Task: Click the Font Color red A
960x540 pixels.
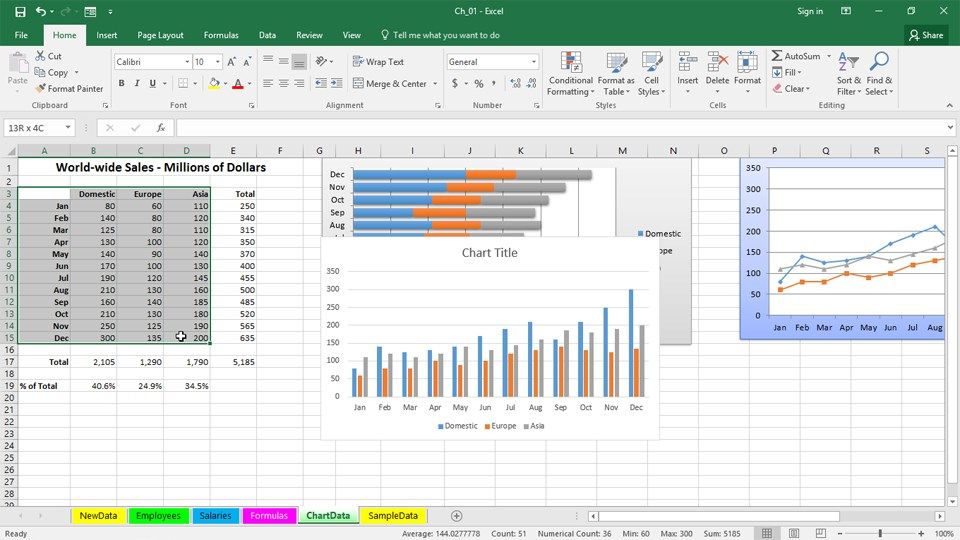Action: click(x=238, y=83)
